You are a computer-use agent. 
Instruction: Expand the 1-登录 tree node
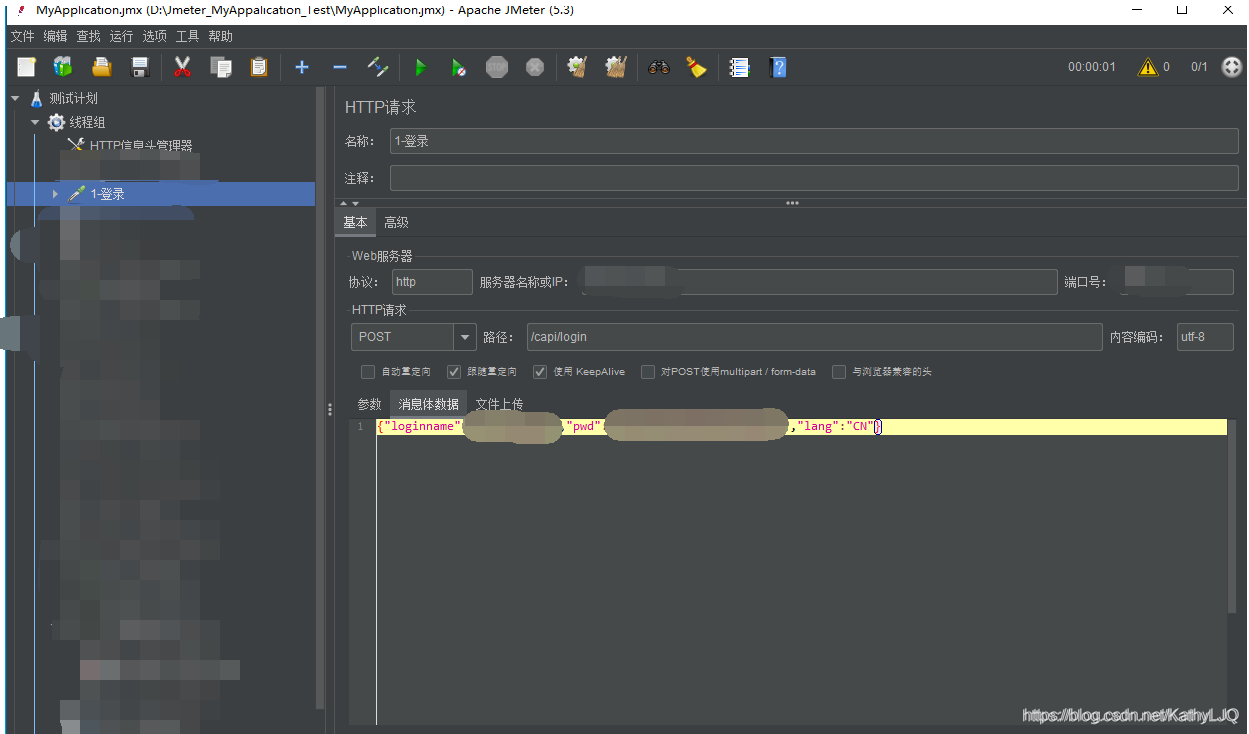pos(56,193)
